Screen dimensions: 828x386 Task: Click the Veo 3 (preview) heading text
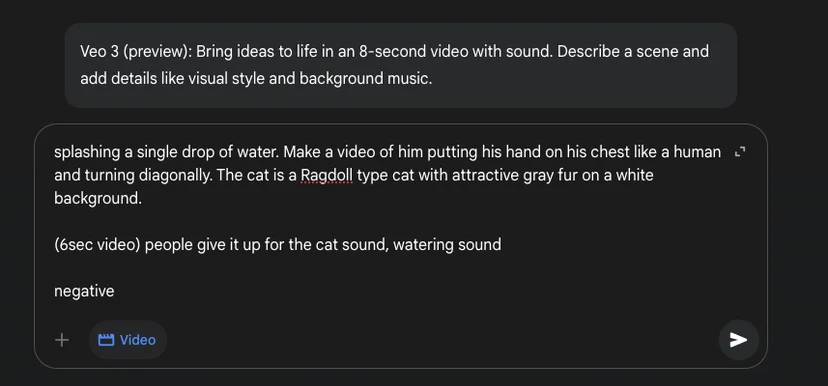pos(137,52)
